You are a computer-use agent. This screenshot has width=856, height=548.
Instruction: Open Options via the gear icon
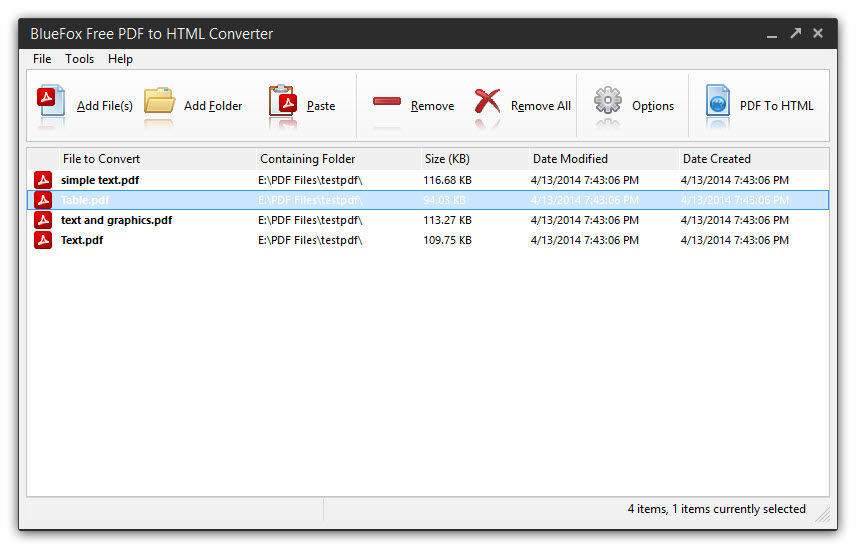pos(608,101)
